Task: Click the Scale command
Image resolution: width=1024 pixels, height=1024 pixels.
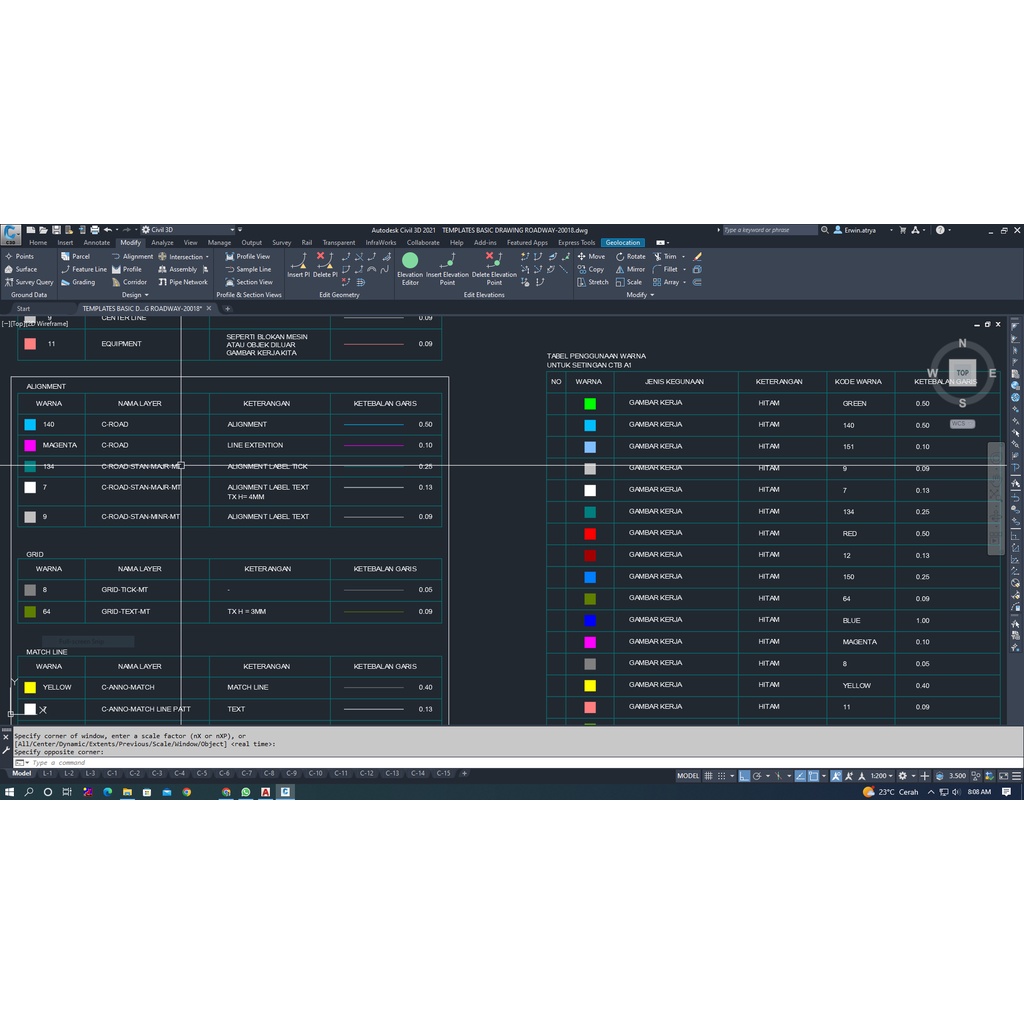Action: tap(628, 282)
